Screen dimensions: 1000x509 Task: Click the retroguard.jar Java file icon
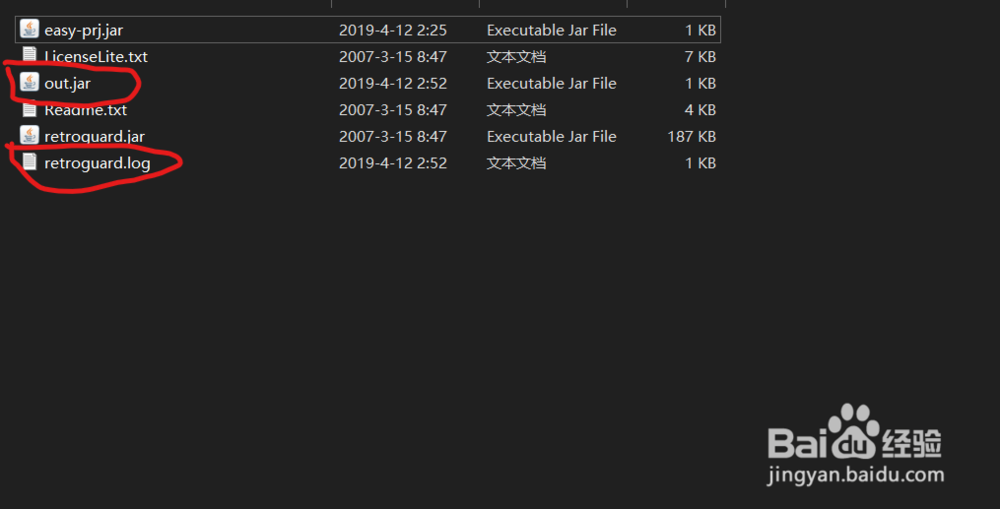pyautogui.click(x=30, y=136)
